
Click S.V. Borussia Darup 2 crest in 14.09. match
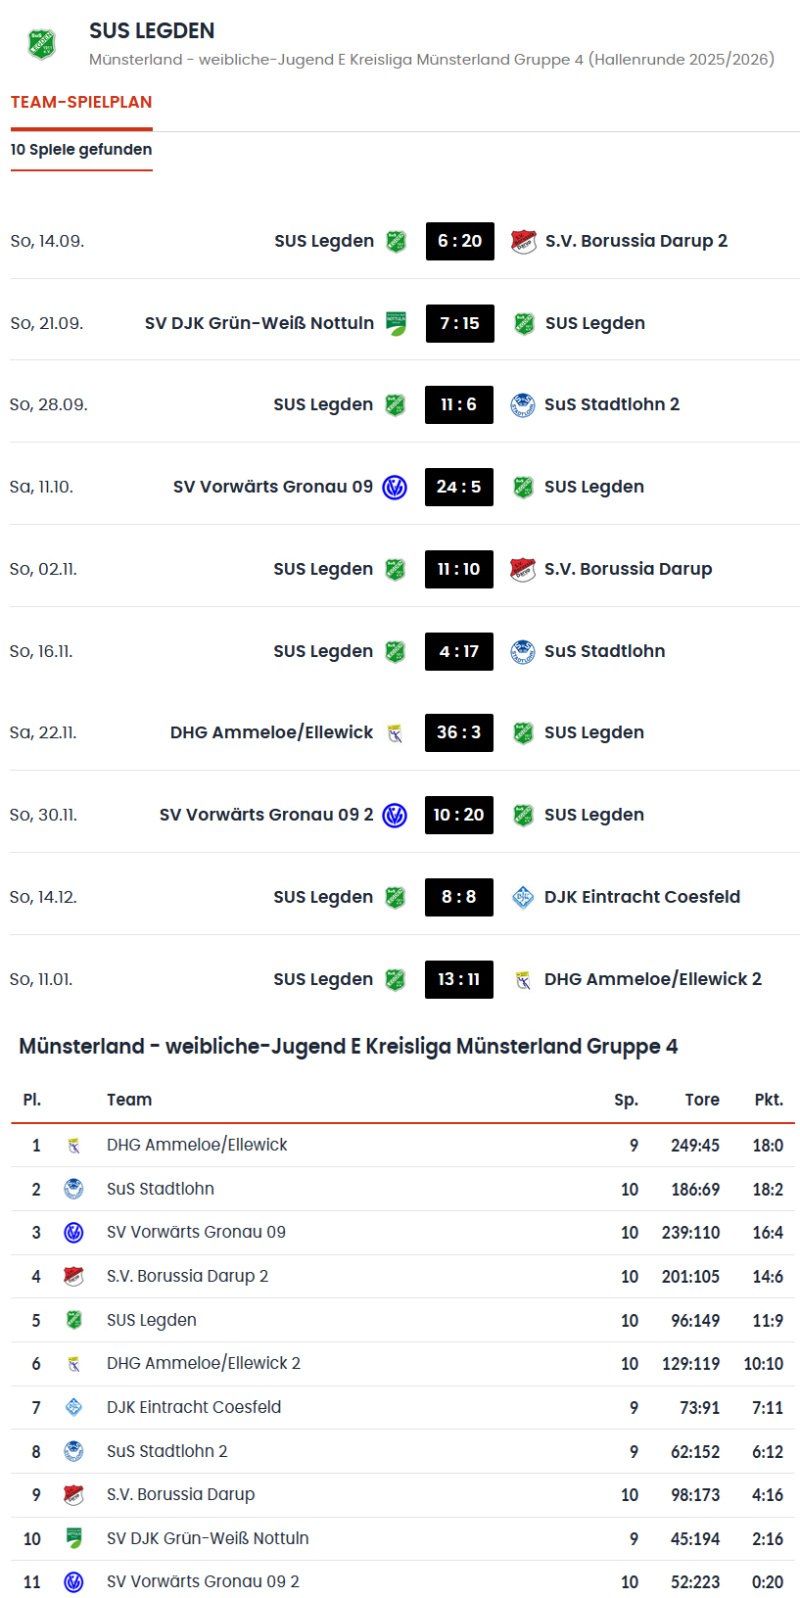(x=523, y=241)
